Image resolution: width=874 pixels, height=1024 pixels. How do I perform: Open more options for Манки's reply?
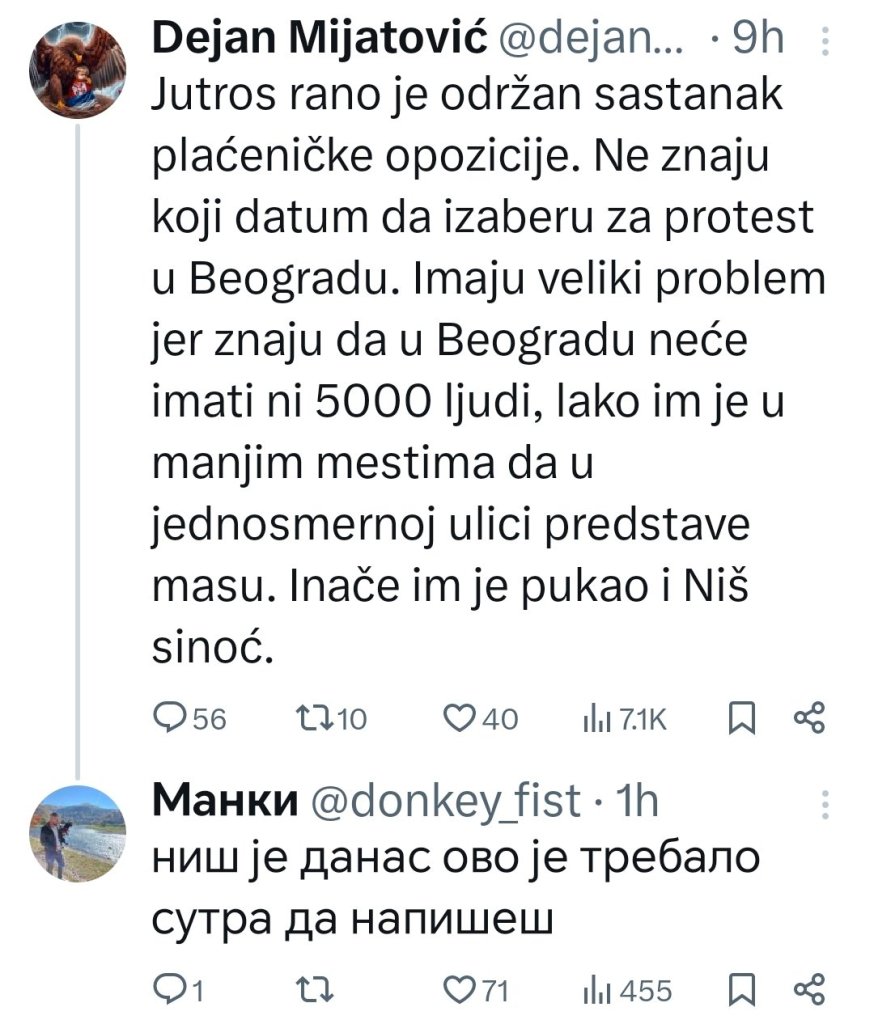pyautogui.click(x=824, y=802)
